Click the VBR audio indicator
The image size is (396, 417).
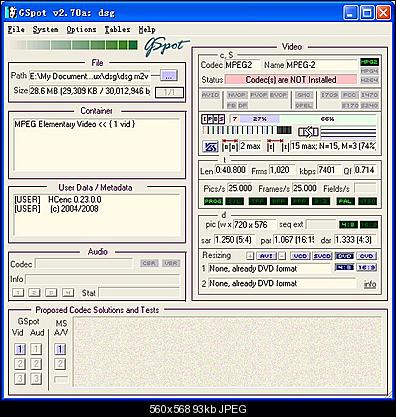pos(171,263)
